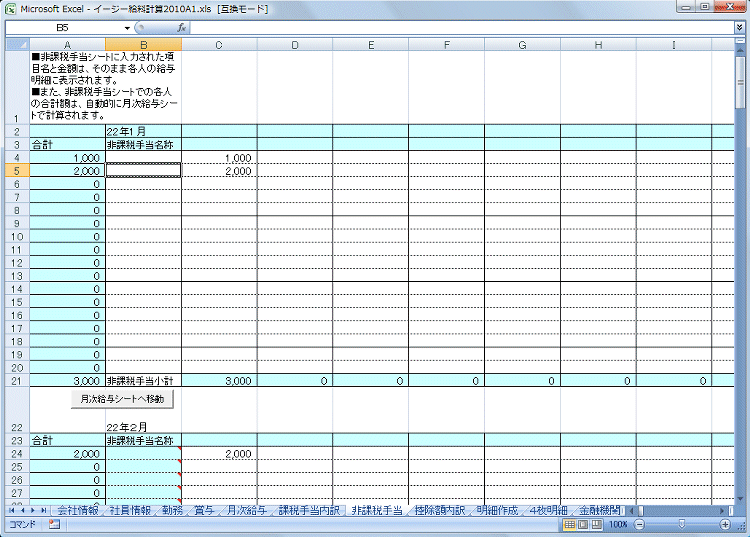The image size is (750, 537).
Task: Switch to Normal view in status bar
Action: click(x=569, y=524)
